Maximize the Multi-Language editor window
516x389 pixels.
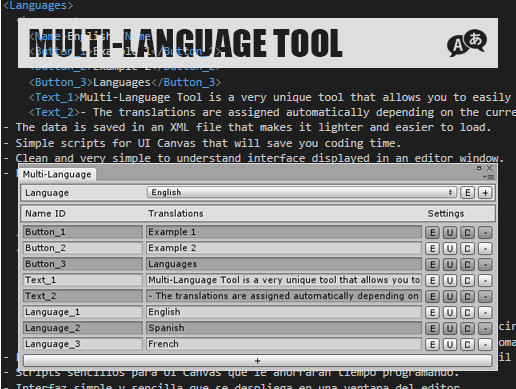click(x=479, y=168)
